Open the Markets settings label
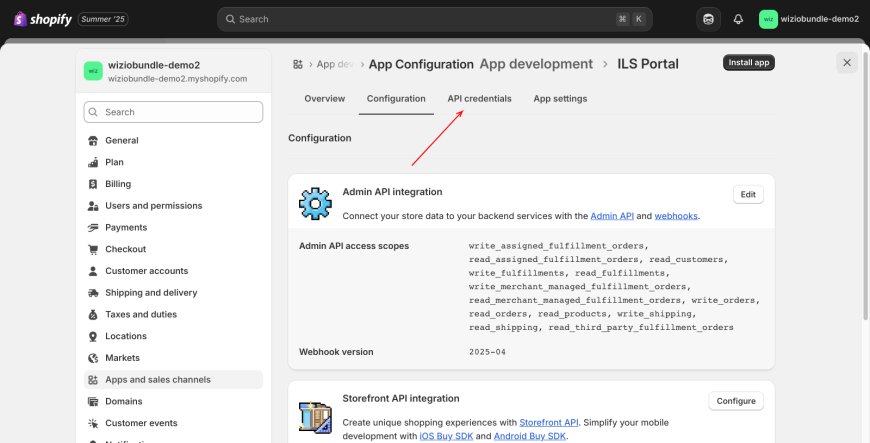Viewport: 870px width, 443px height. (x=122, y=358)
